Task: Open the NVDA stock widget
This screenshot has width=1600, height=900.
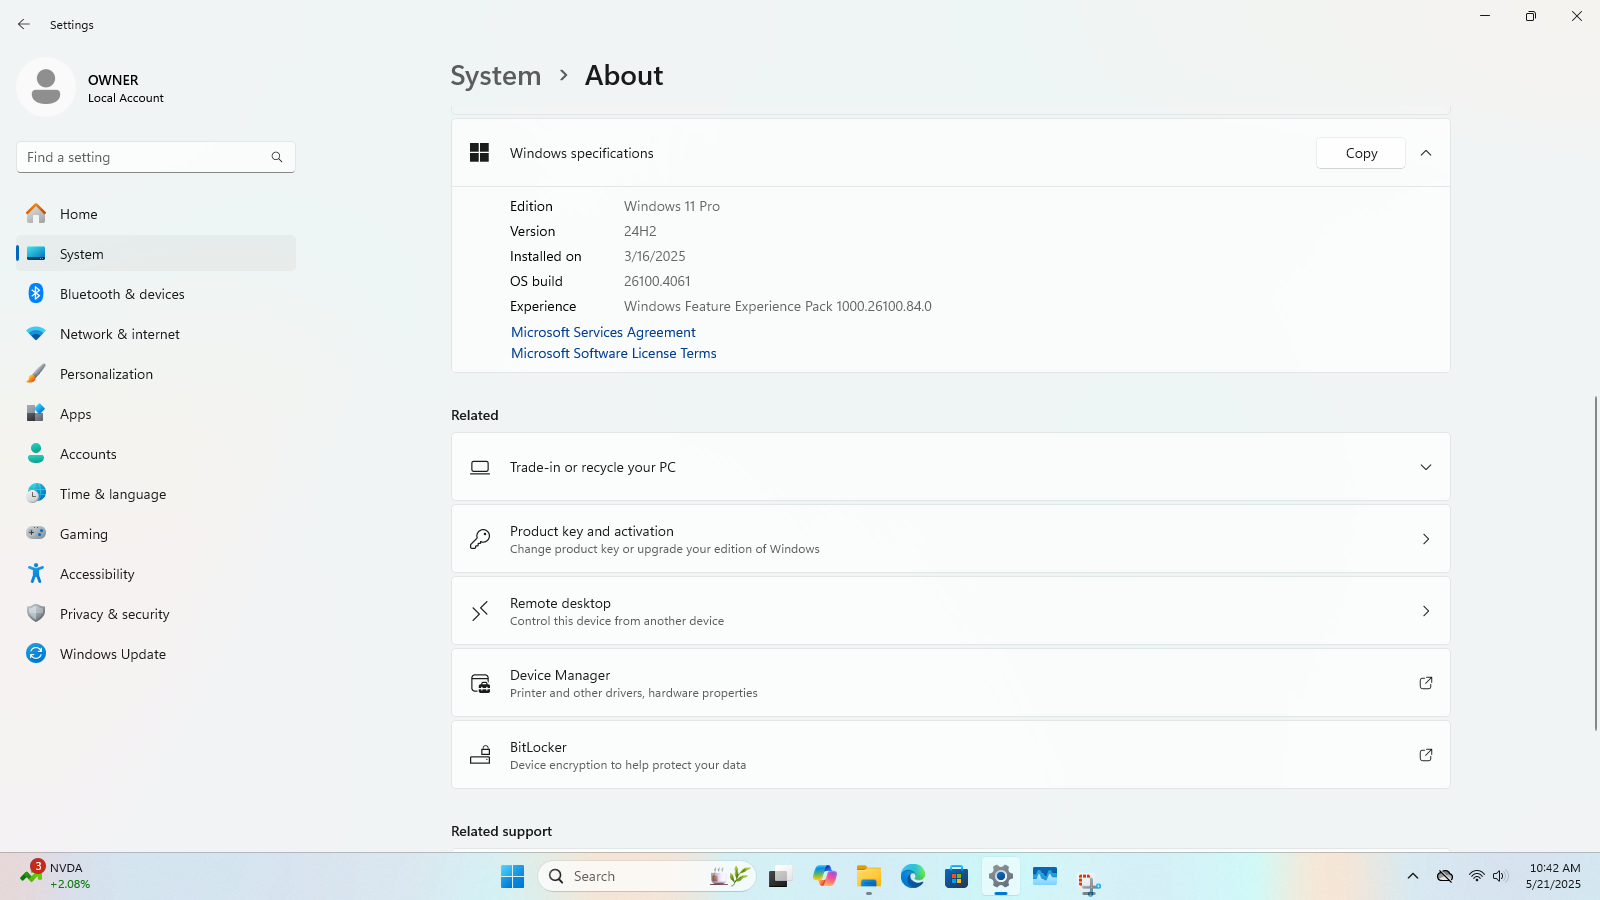Action: point(57,876)
